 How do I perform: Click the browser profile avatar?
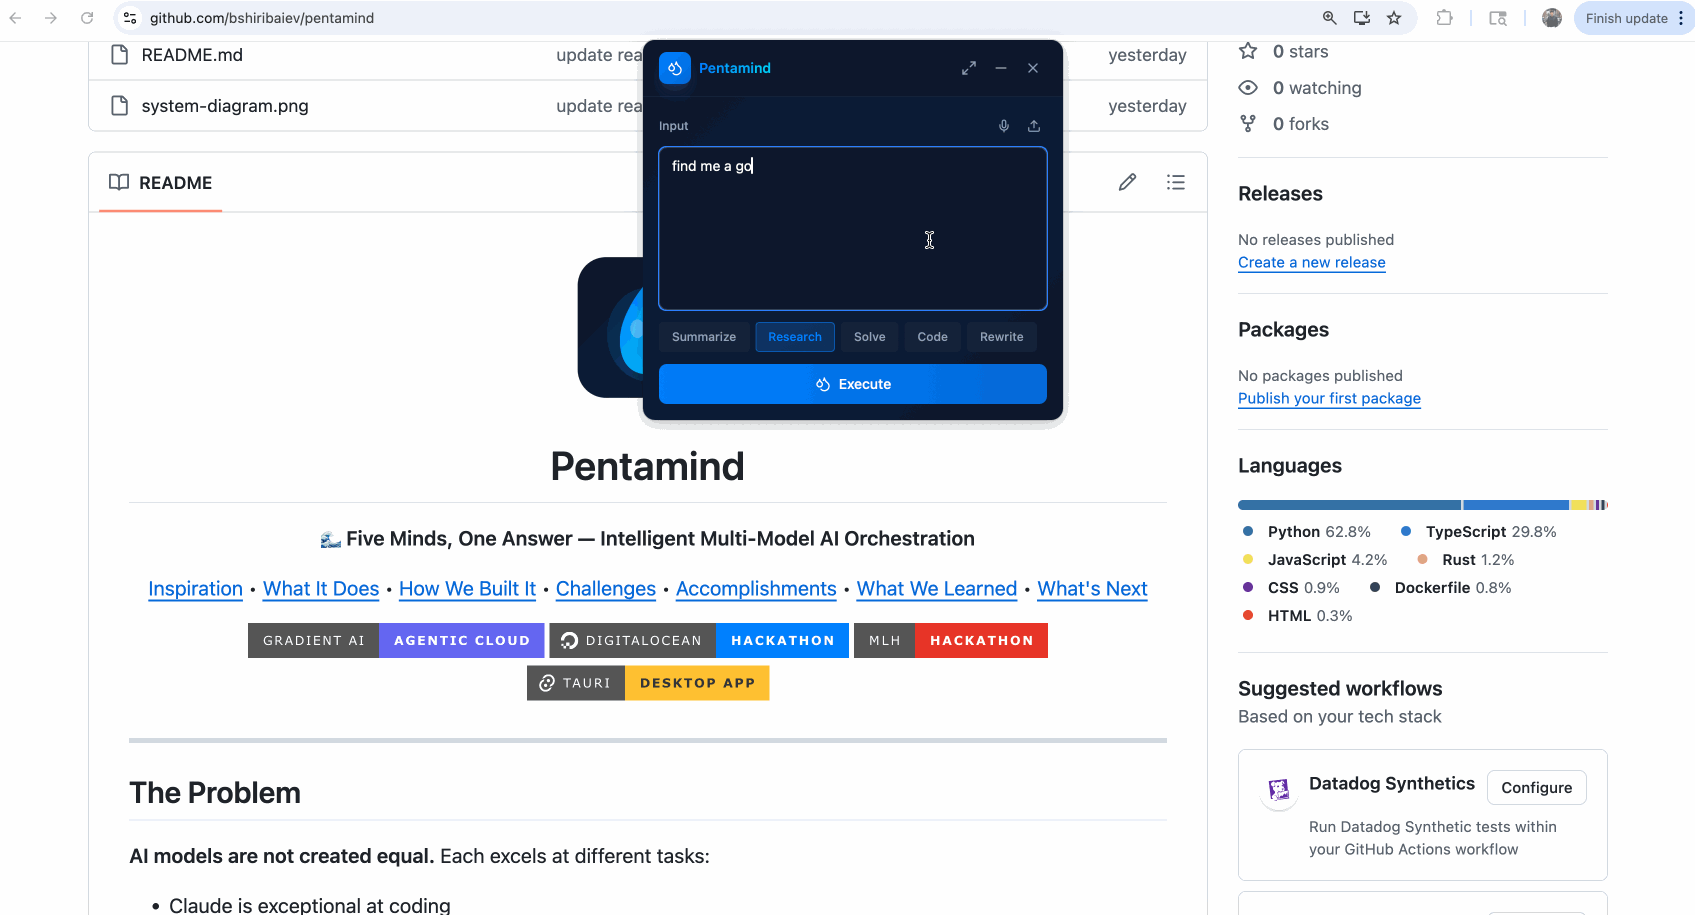tap(1551, 18)
